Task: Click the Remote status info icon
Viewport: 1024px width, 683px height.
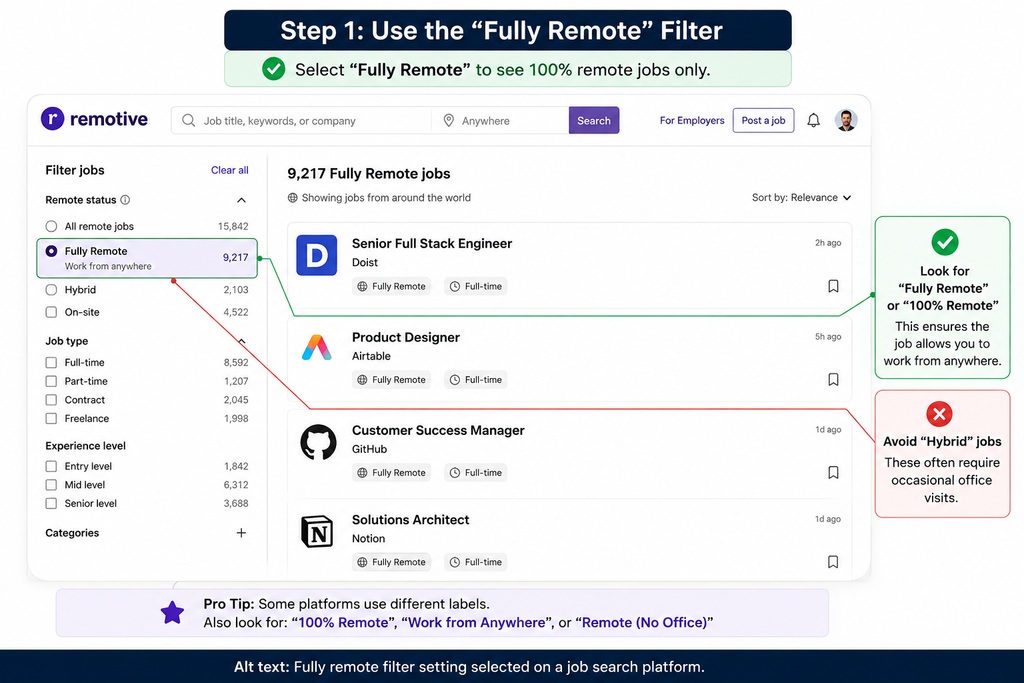Action: [x=125, y=200]
